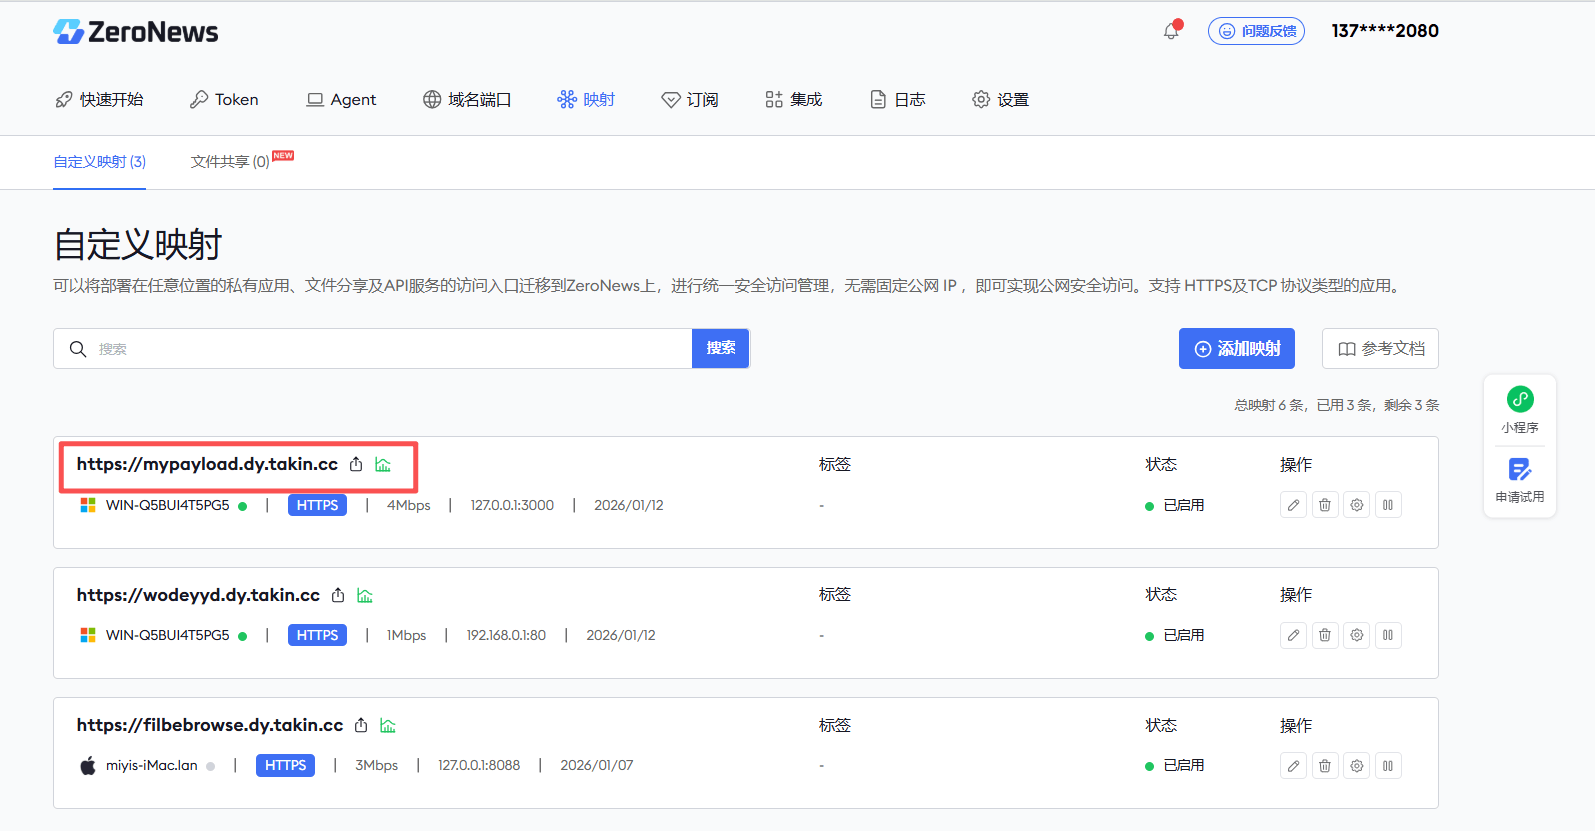Pause the filbebrowse.dy.takin.cc mapping
This screenshot has width=1595, height=831.
[x=1388, y=766]
